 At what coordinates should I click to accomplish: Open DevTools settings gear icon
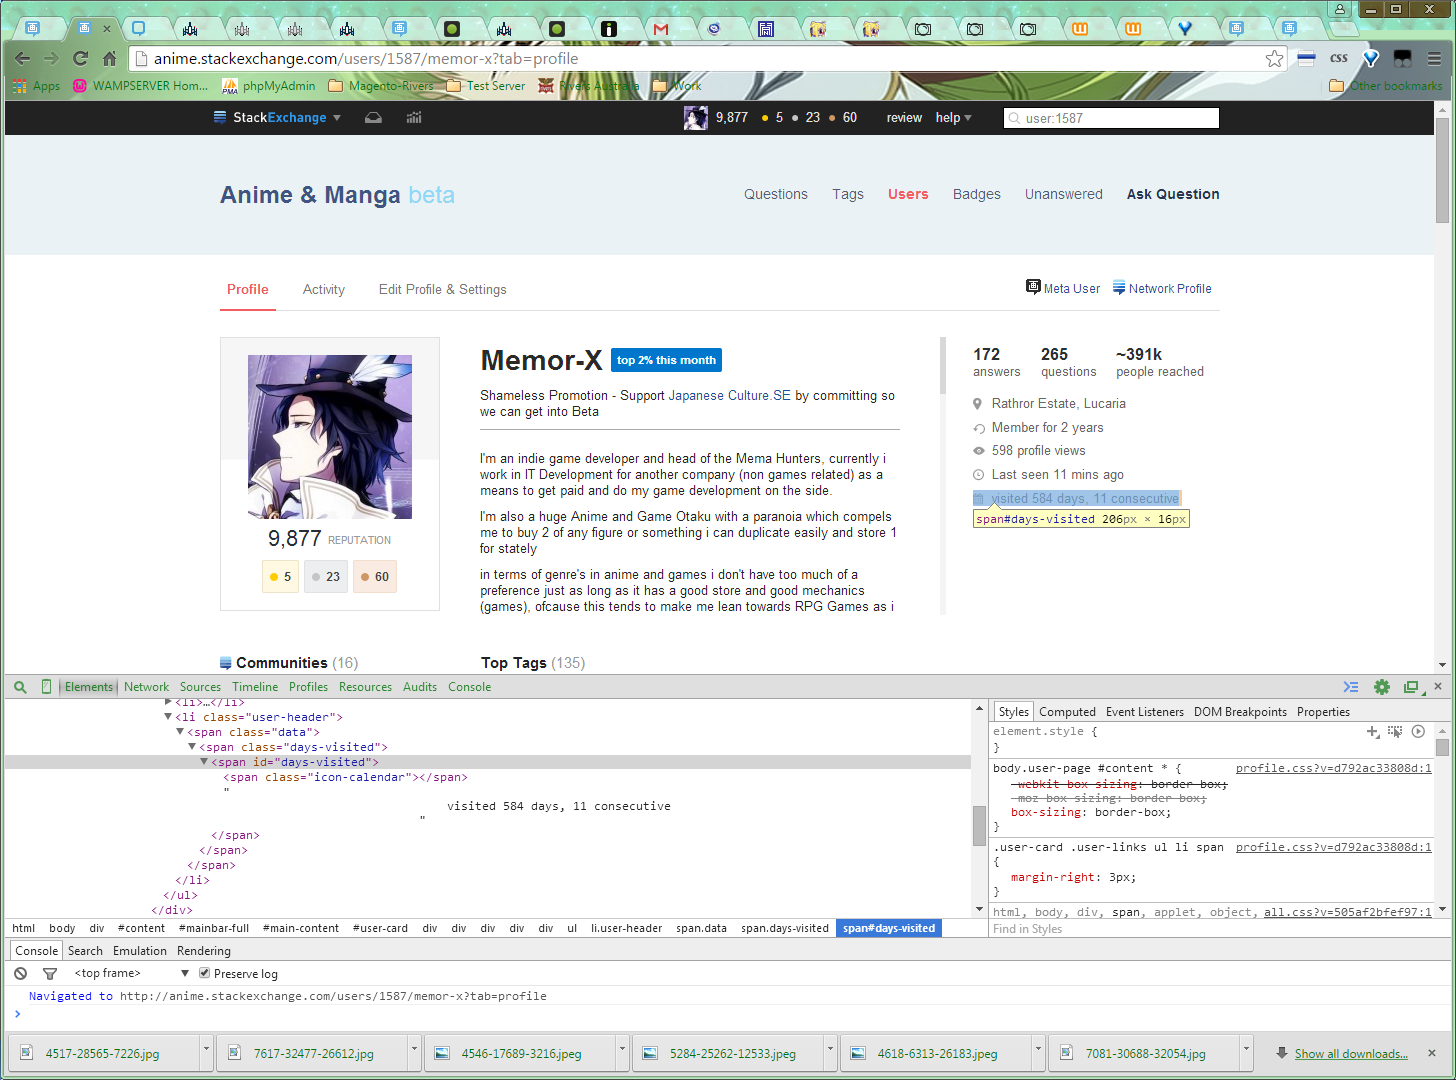(x=1382, y=687)
